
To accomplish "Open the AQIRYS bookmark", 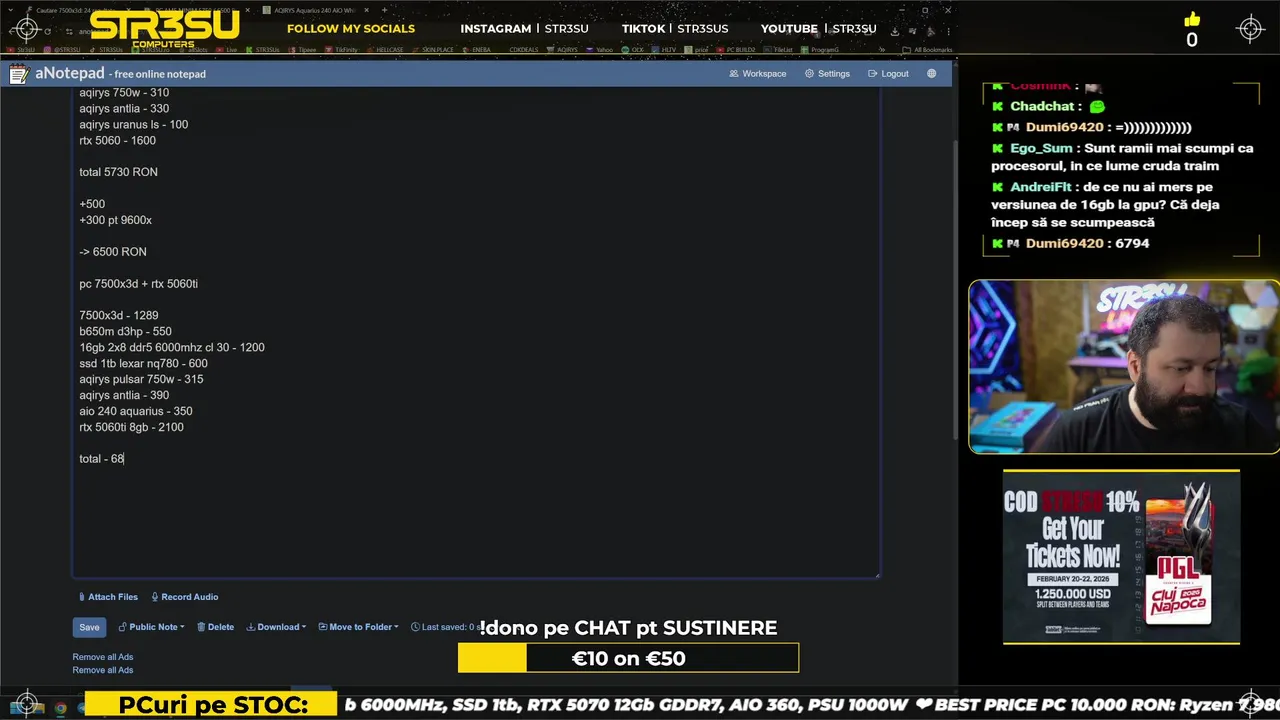I will pos(563,49).
